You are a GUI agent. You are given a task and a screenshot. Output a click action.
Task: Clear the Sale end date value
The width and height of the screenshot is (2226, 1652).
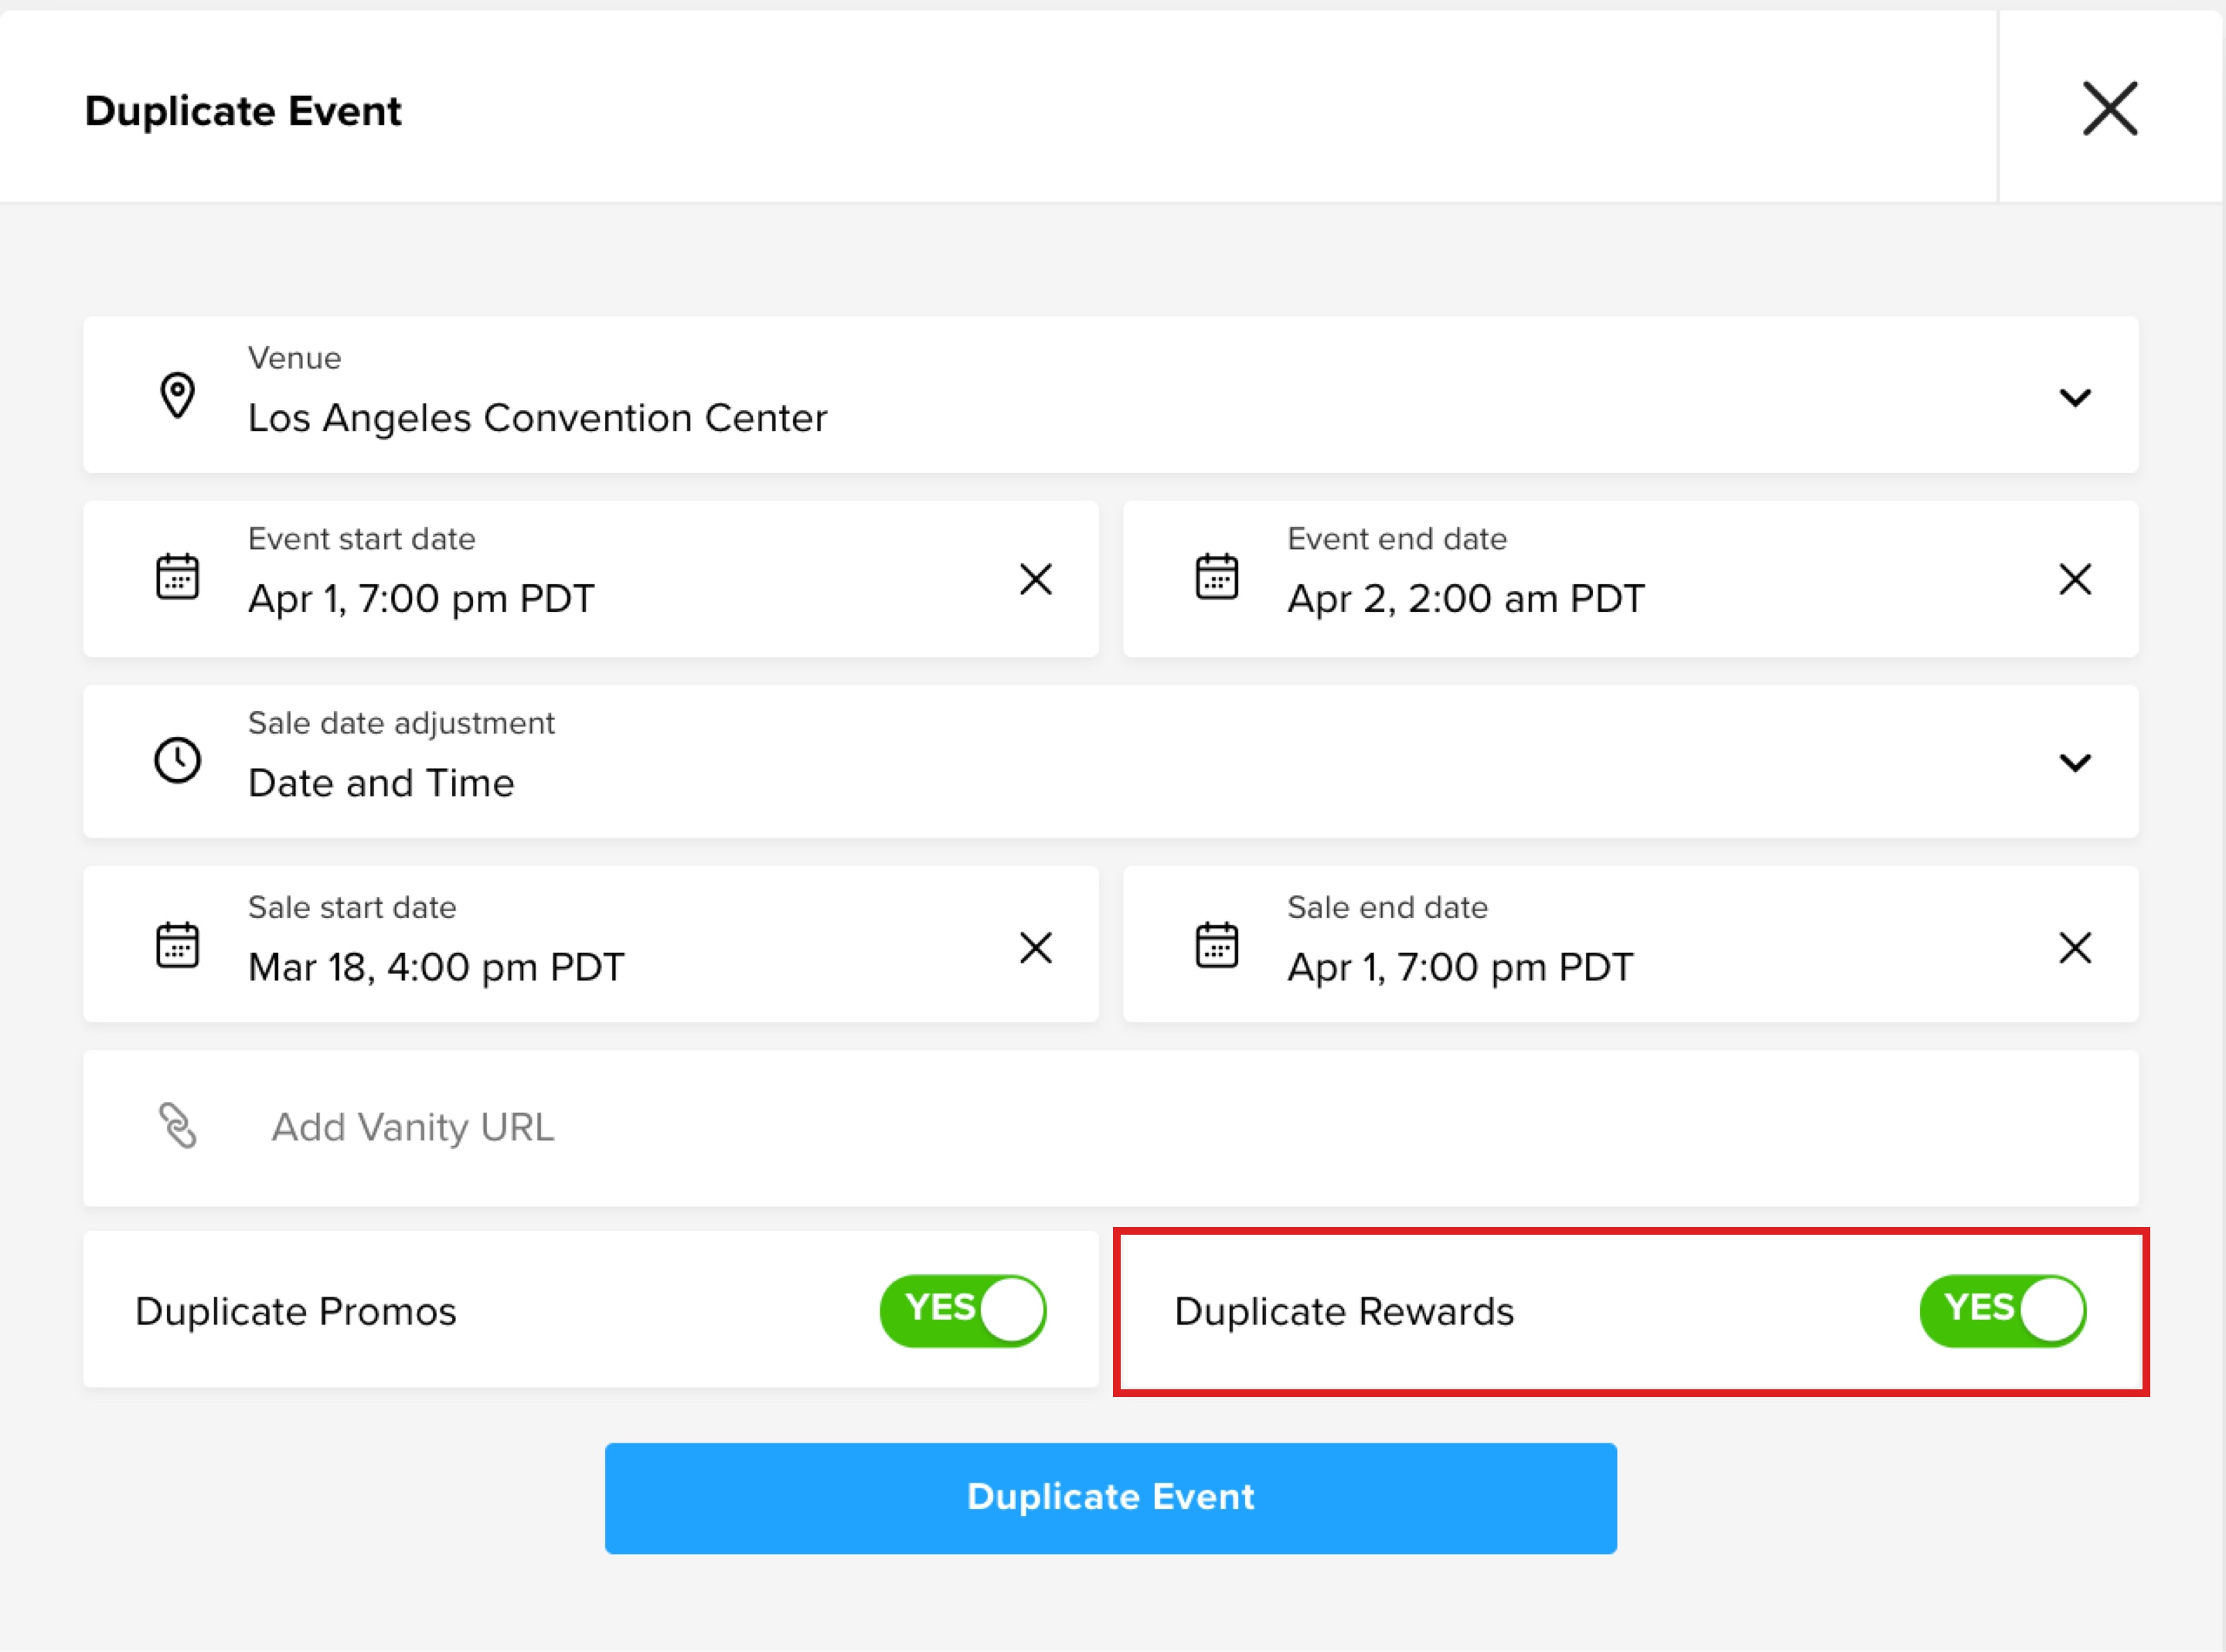(x=2076, y=948)
